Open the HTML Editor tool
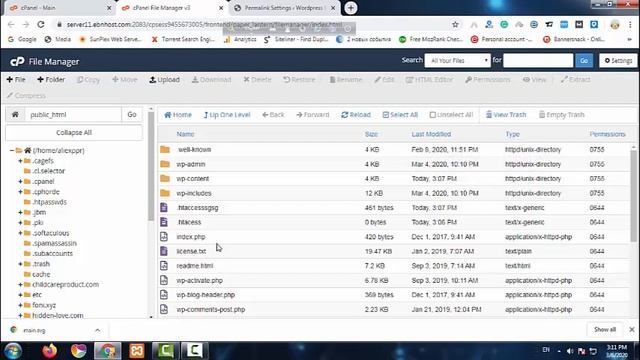This screenshot has width=640, height=360. click(x=429, y=80)
